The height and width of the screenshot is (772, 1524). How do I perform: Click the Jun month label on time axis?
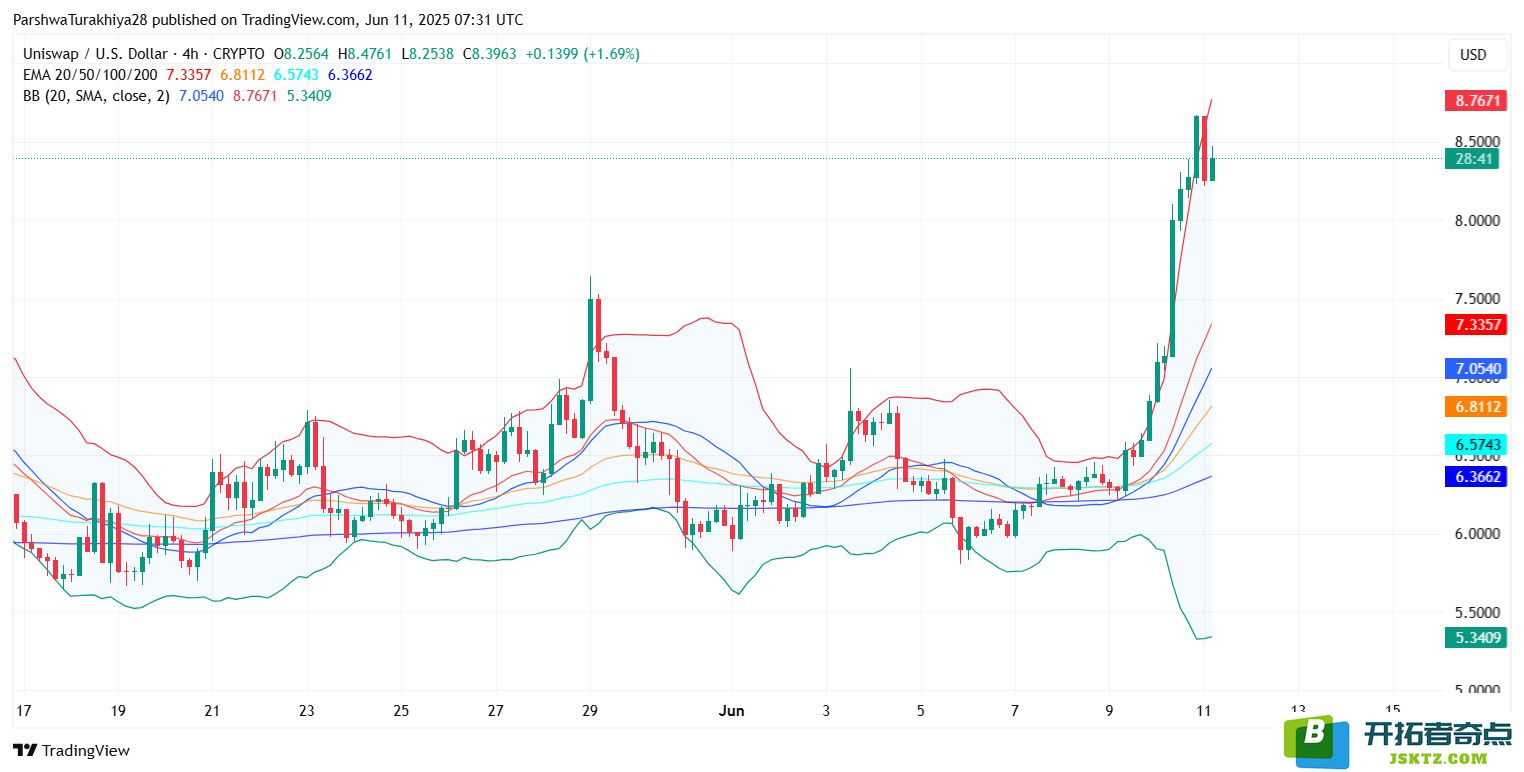732,711
